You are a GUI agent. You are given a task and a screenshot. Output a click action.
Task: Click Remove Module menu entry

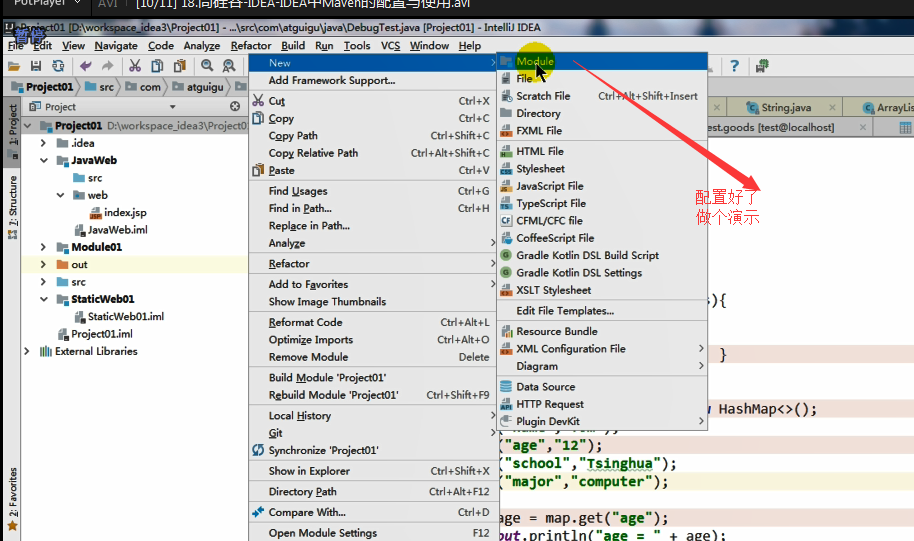pyautogui.click(x=372, y=357)
